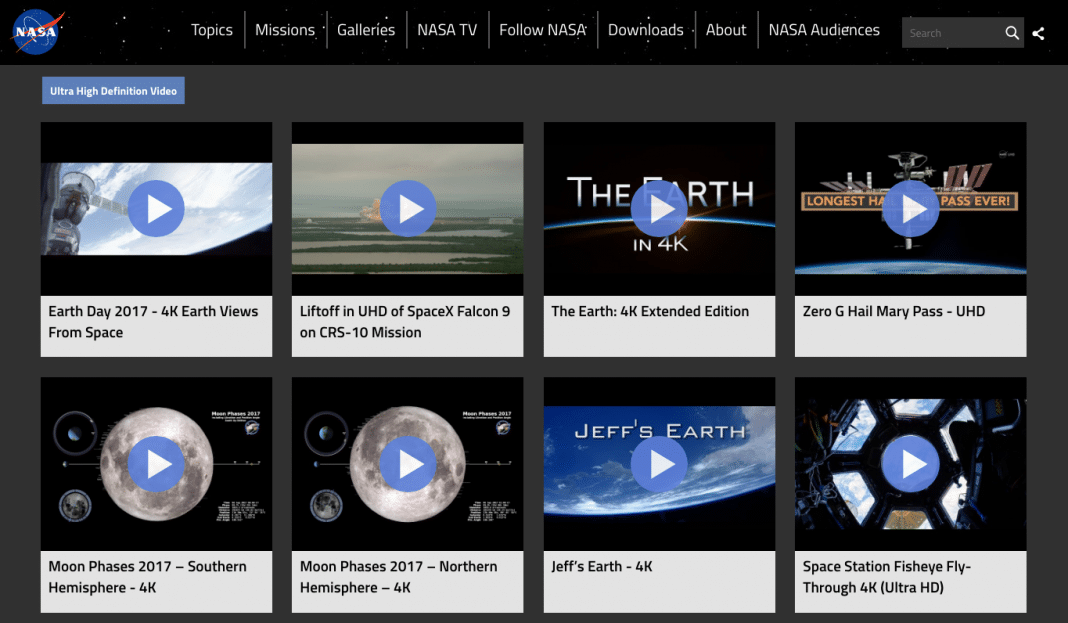Play the Space Station Fisheye Fly-Through video
This screenshot has height=623, width=1068.
910,464
